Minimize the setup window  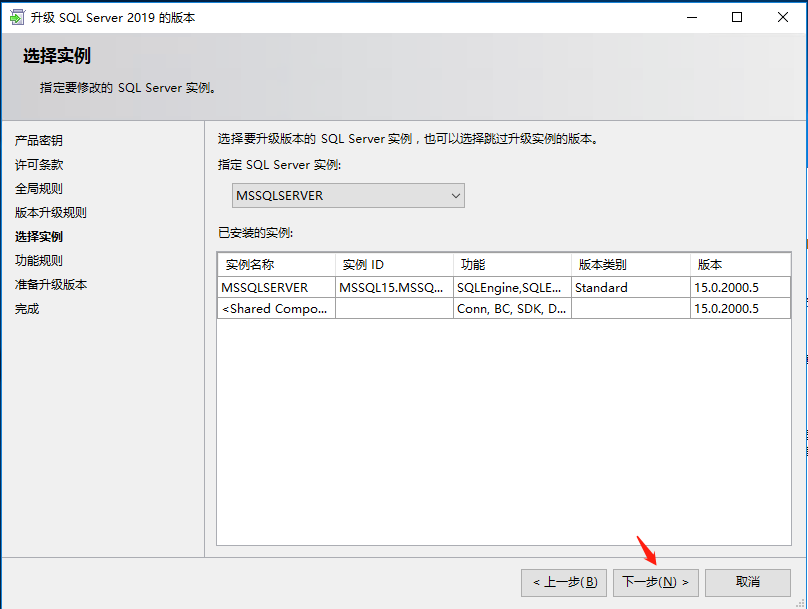coord(692,17)
